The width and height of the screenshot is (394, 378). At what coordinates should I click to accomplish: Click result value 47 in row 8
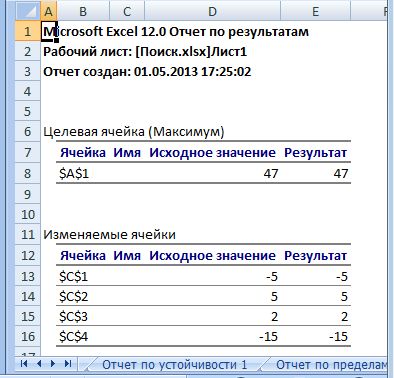(341, 174)
